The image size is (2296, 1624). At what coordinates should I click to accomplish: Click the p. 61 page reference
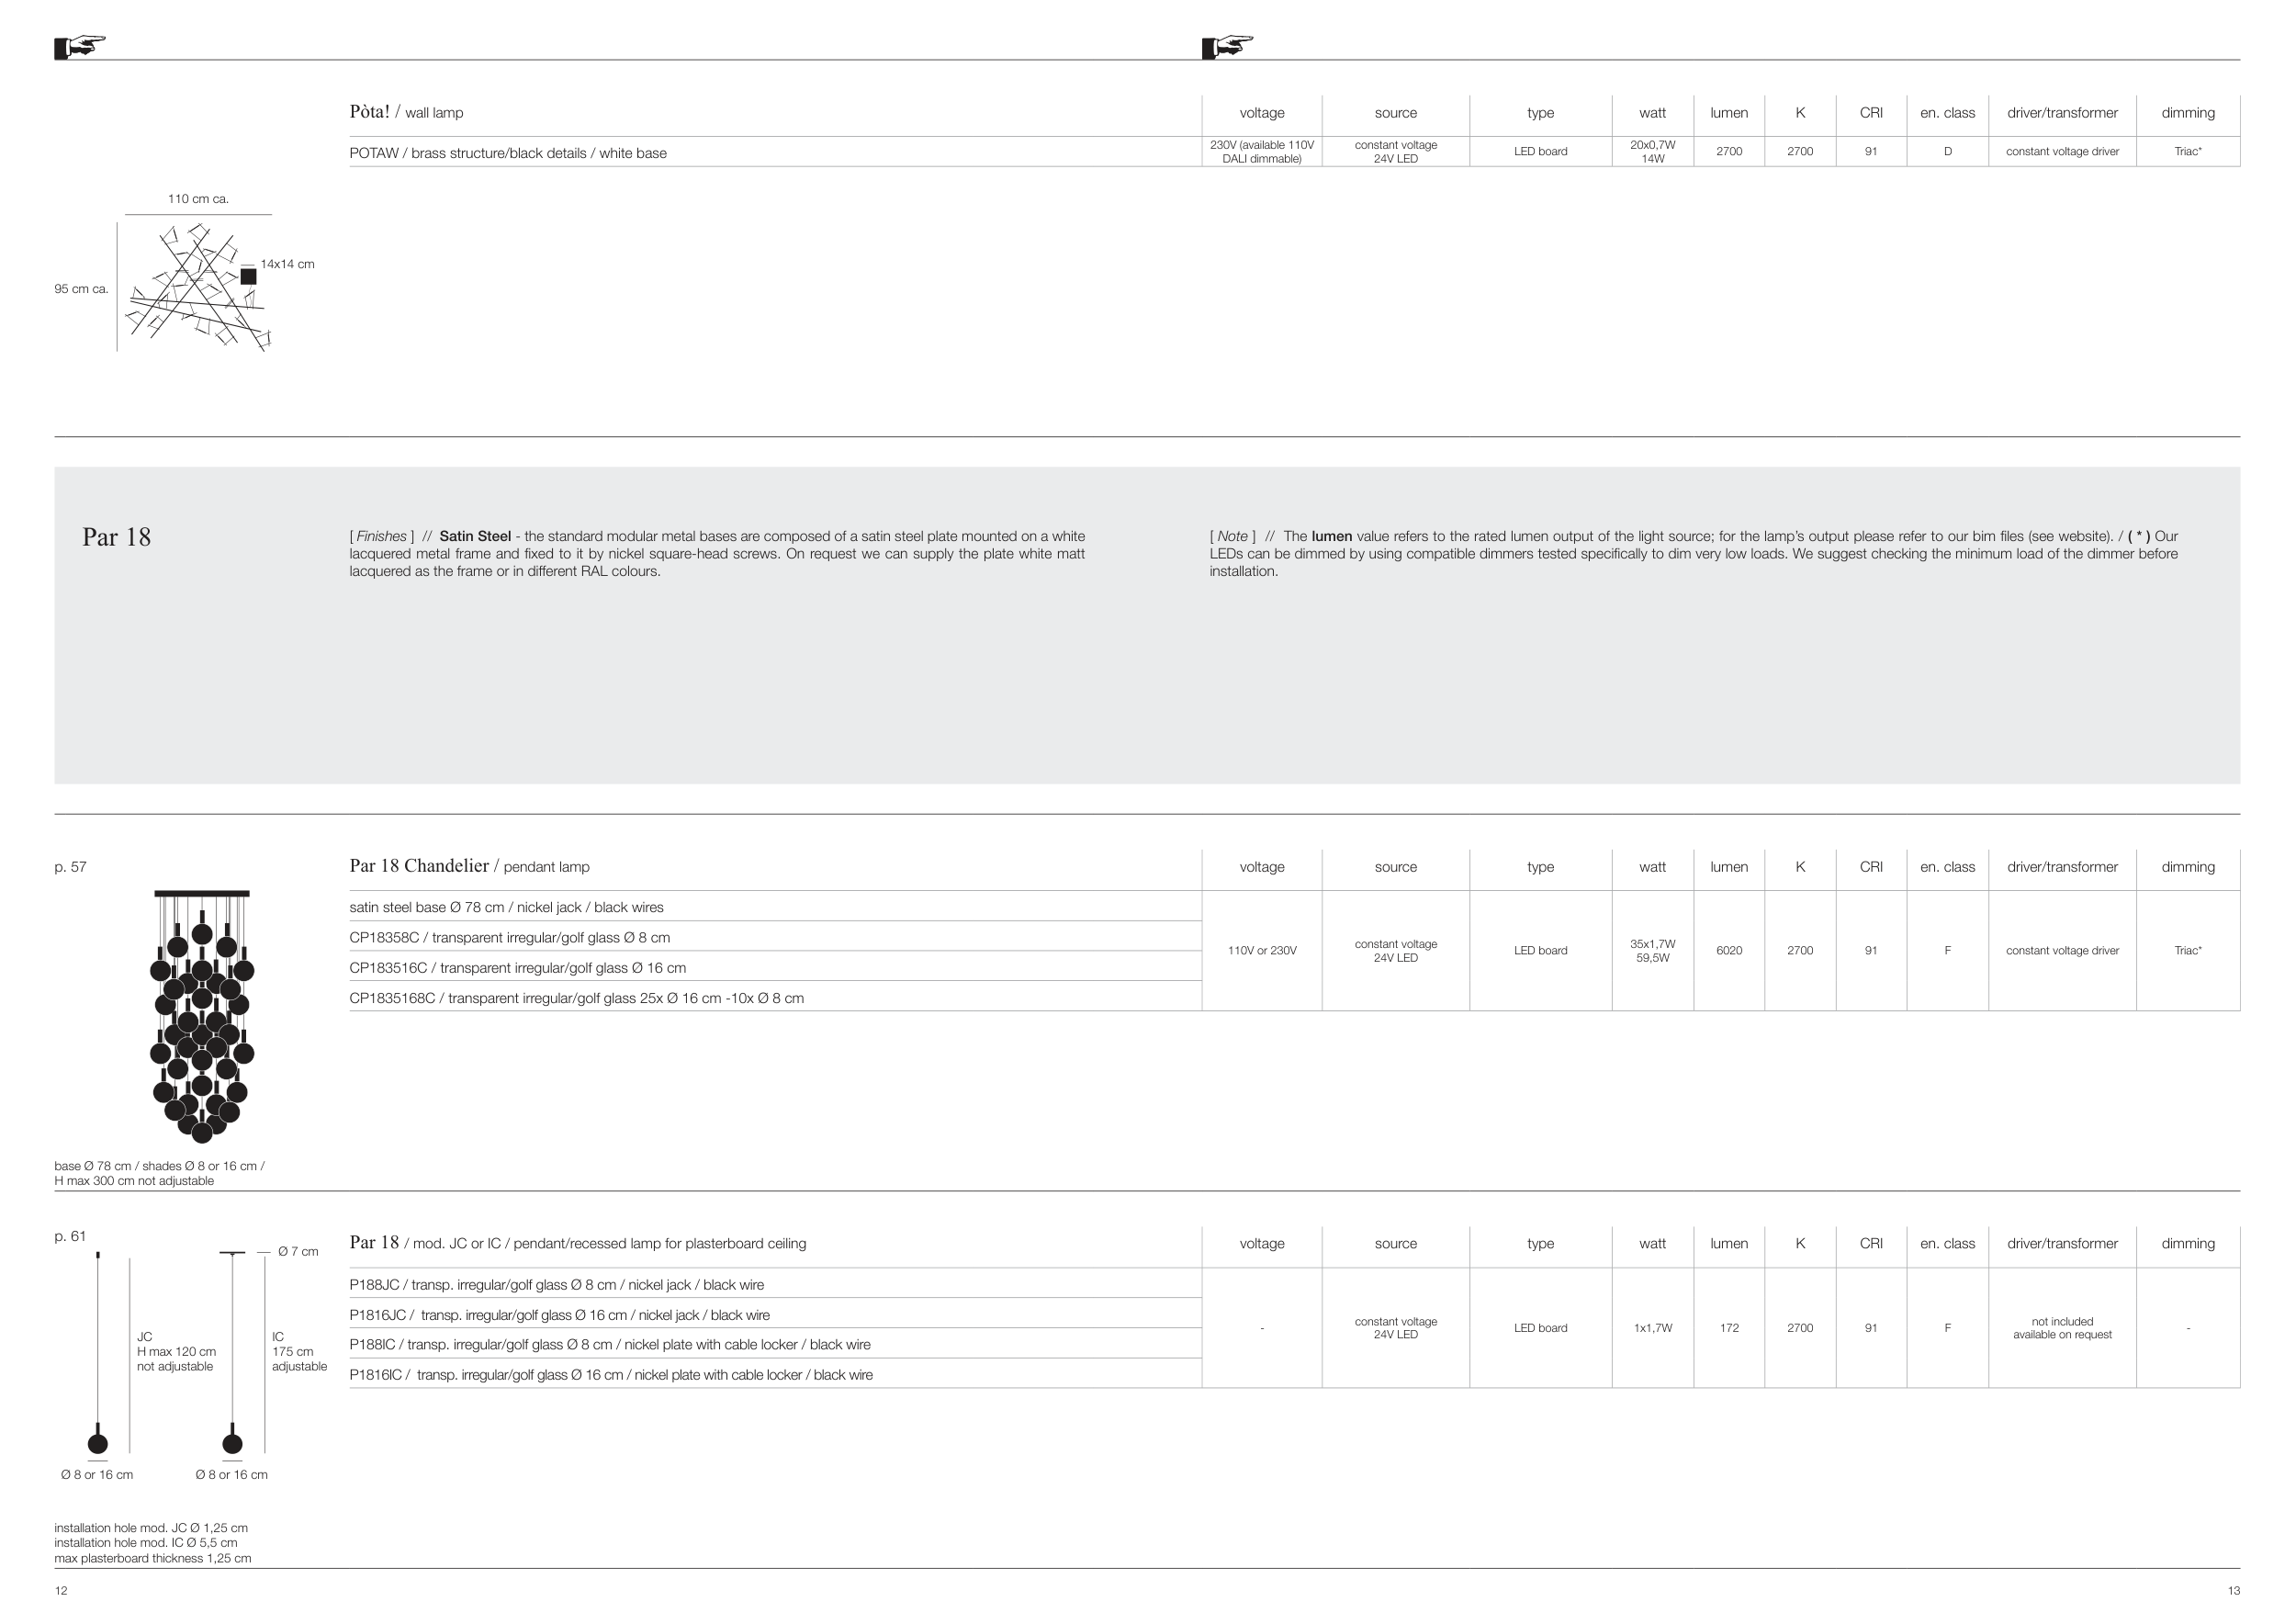70,1237
